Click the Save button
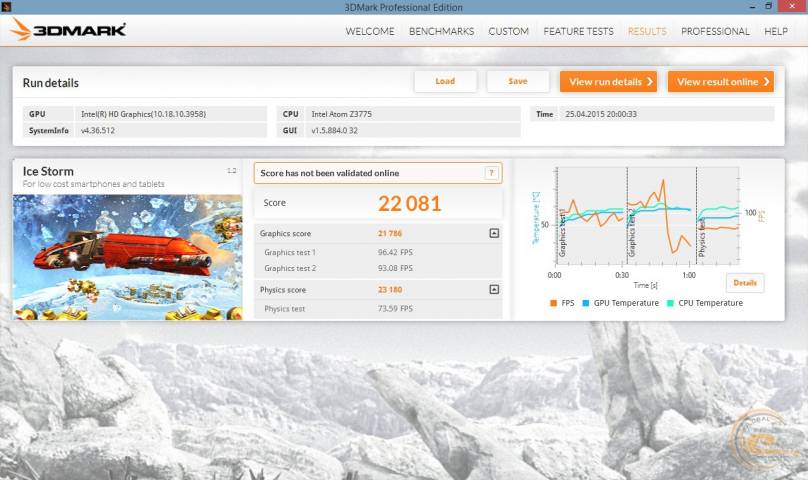 (518, 81)
